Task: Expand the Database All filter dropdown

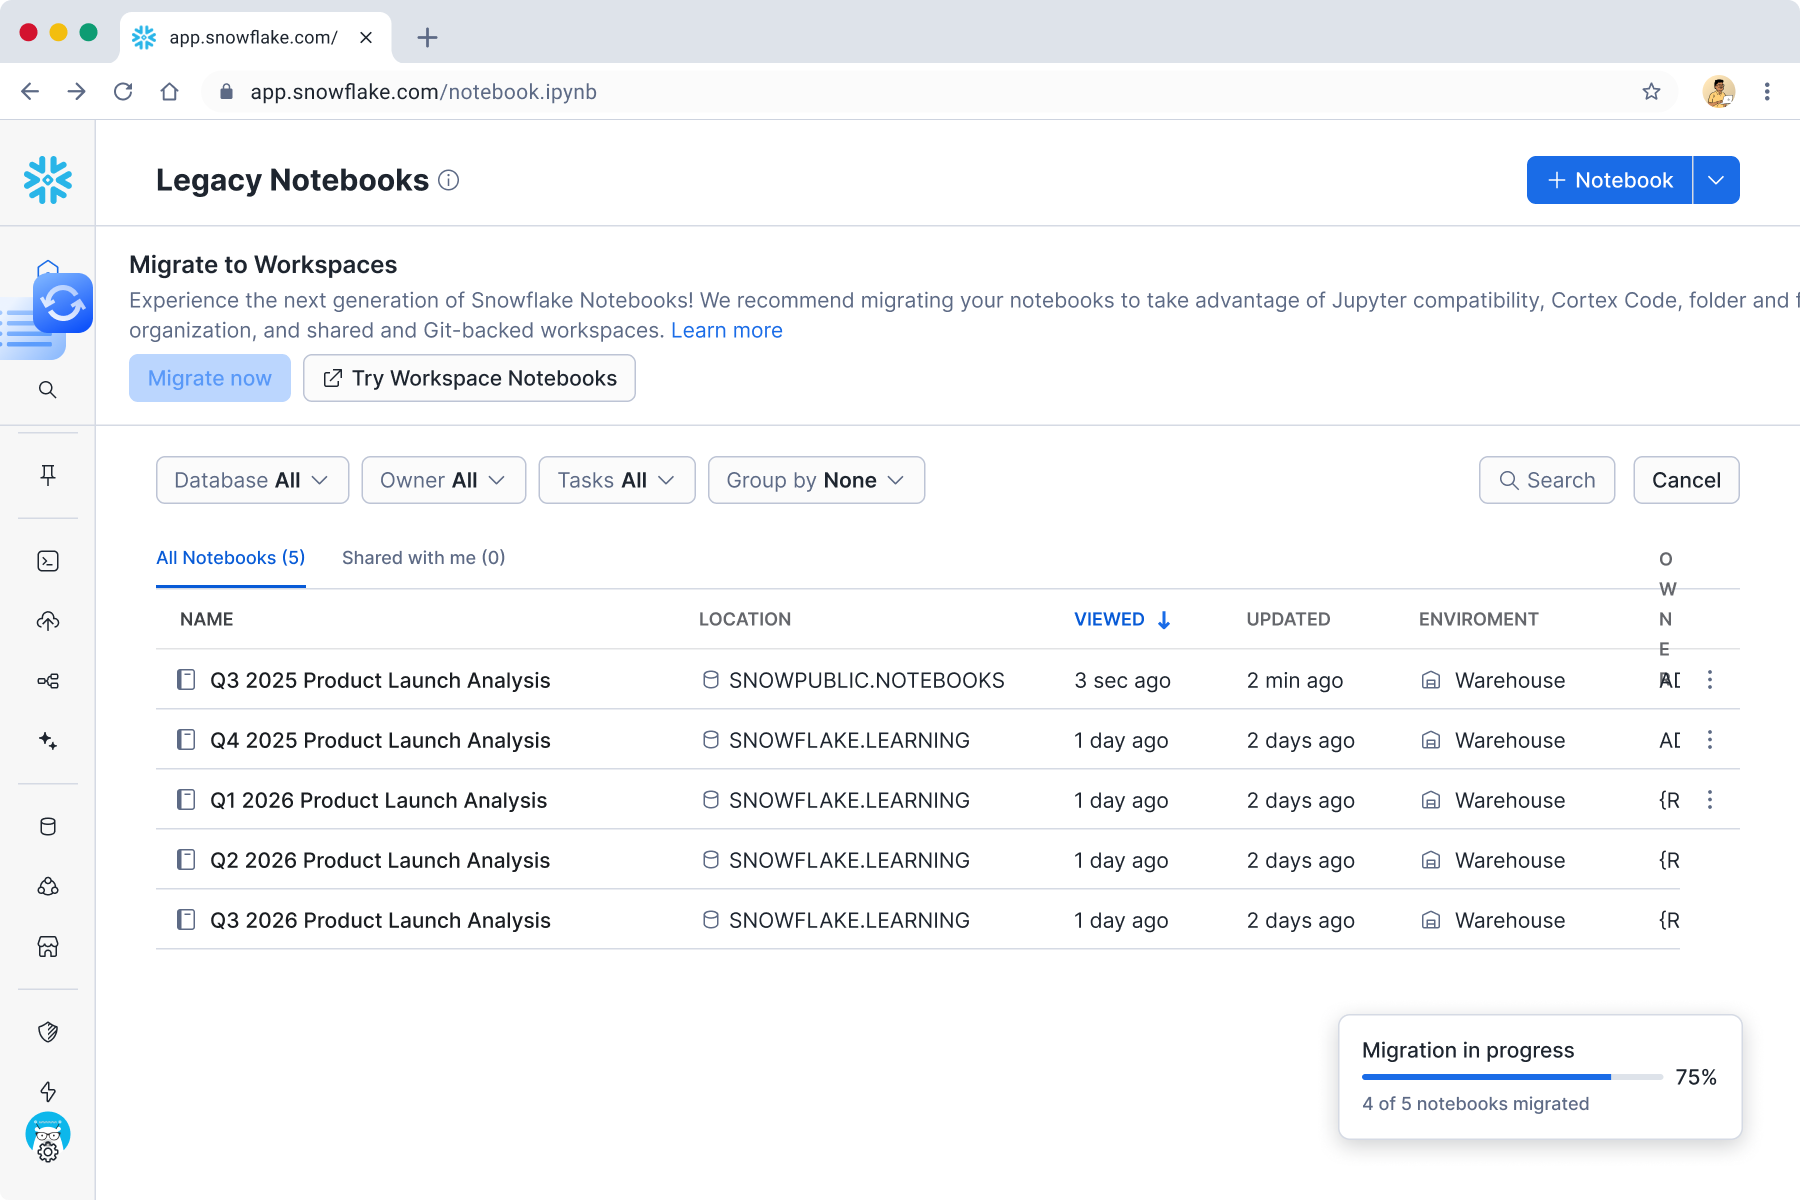Action: [252, 480]
